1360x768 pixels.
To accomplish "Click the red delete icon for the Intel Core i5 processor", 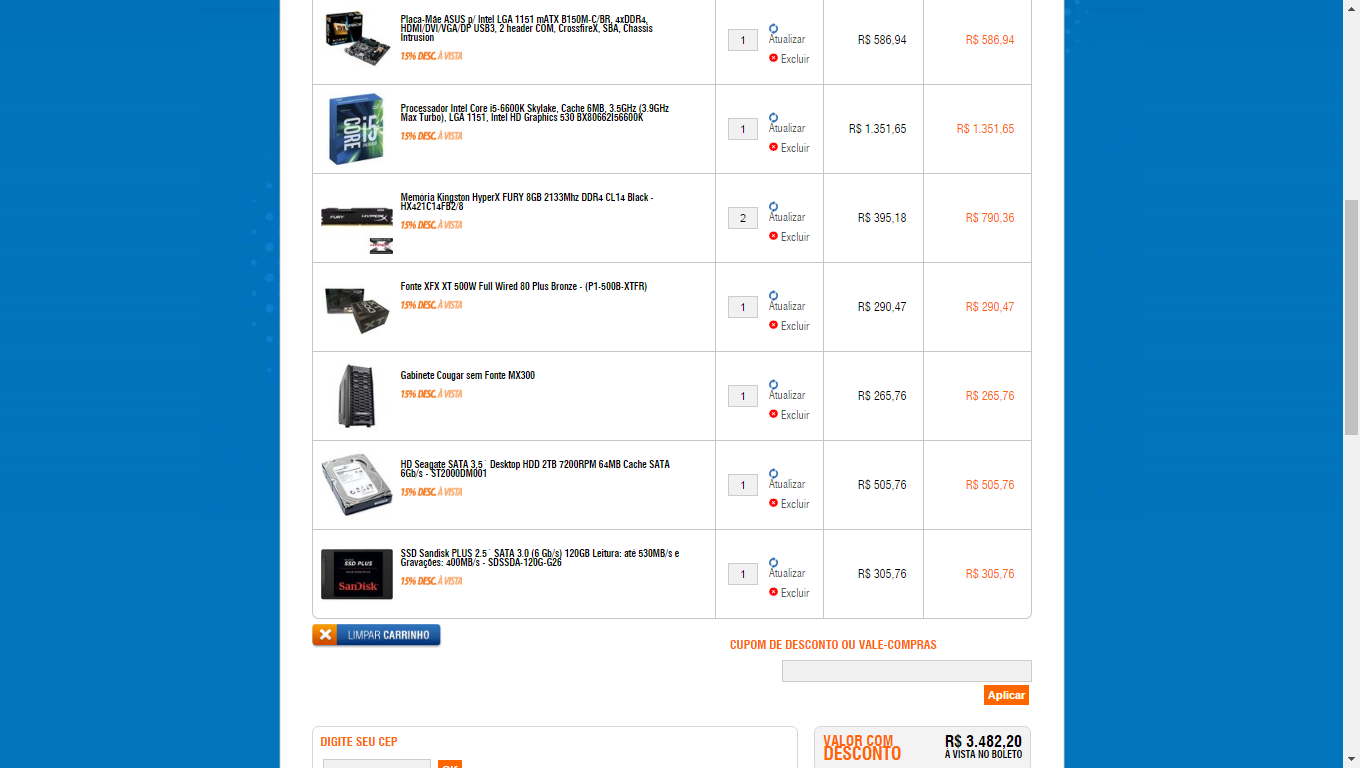I will tap(773, 147).
